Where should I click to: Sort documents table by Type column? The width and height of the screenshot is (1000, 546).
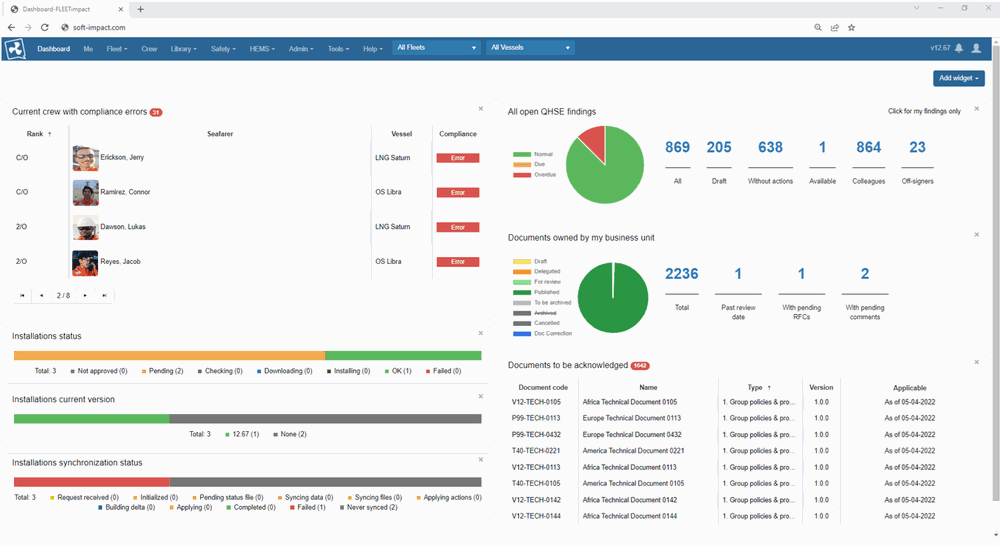point(759,387)
